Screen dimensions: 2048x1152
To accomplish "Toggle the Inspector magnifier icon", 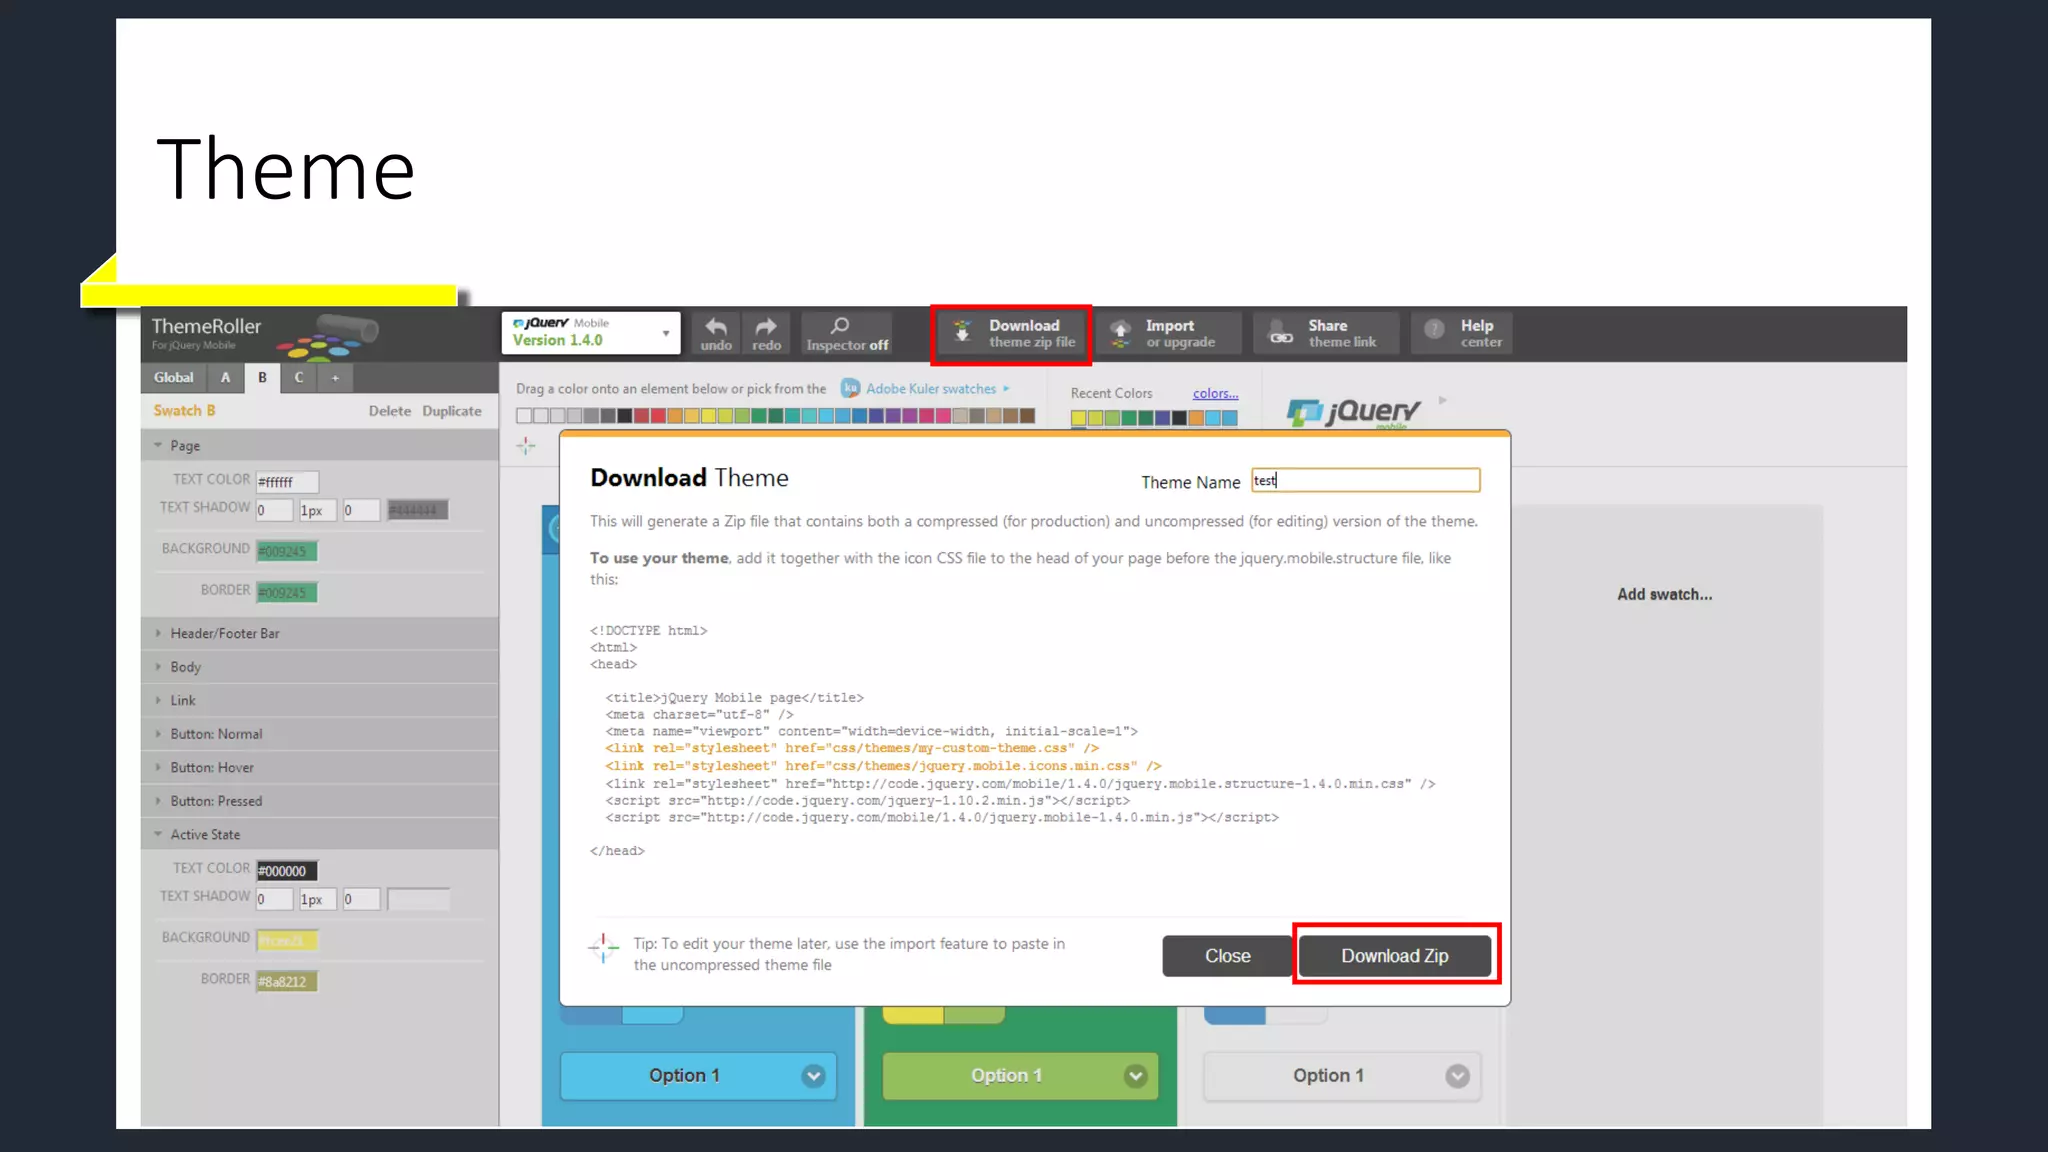I will coord(840,326).
